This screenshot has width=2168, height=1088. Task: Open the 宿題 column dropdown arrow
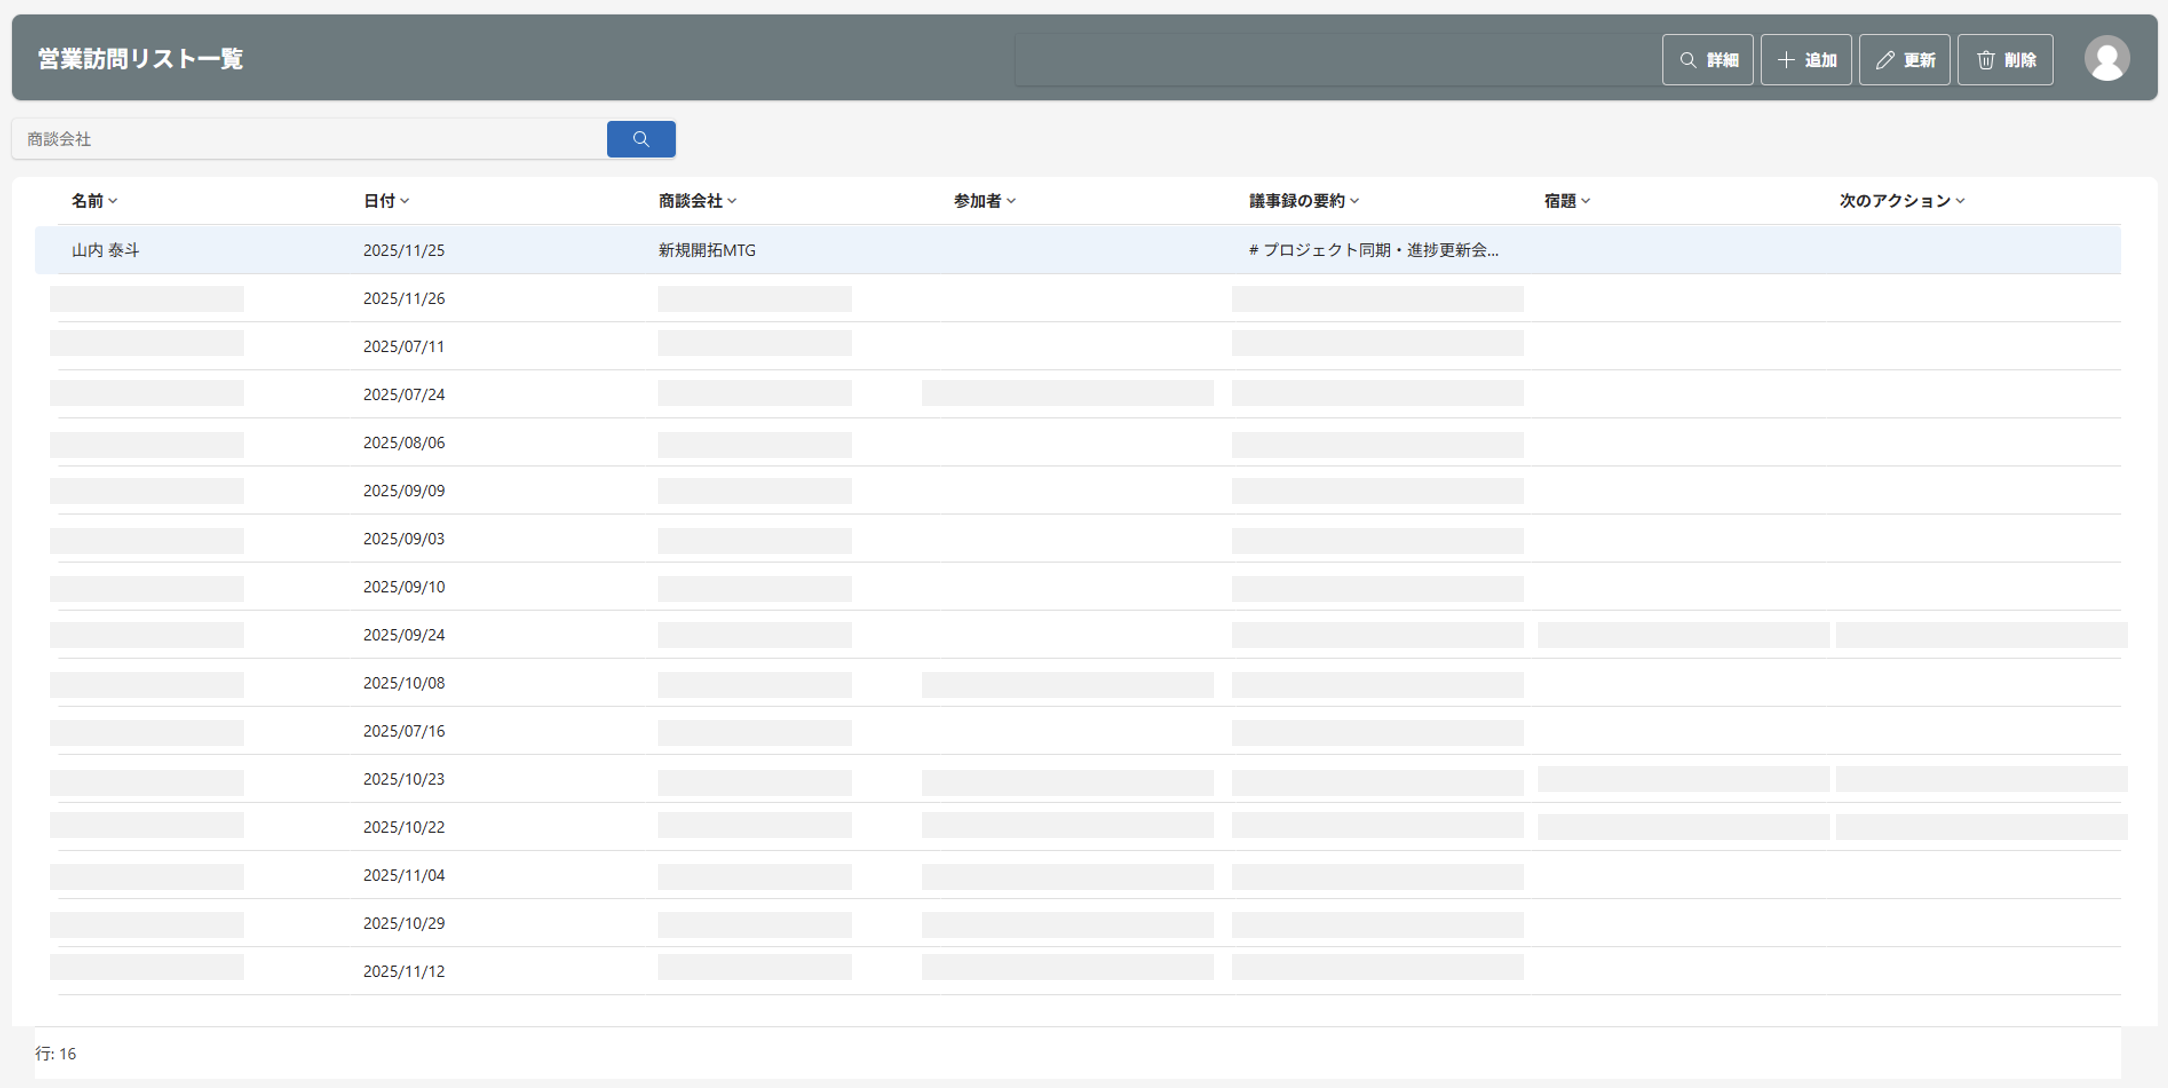[x=1585, y=201]
